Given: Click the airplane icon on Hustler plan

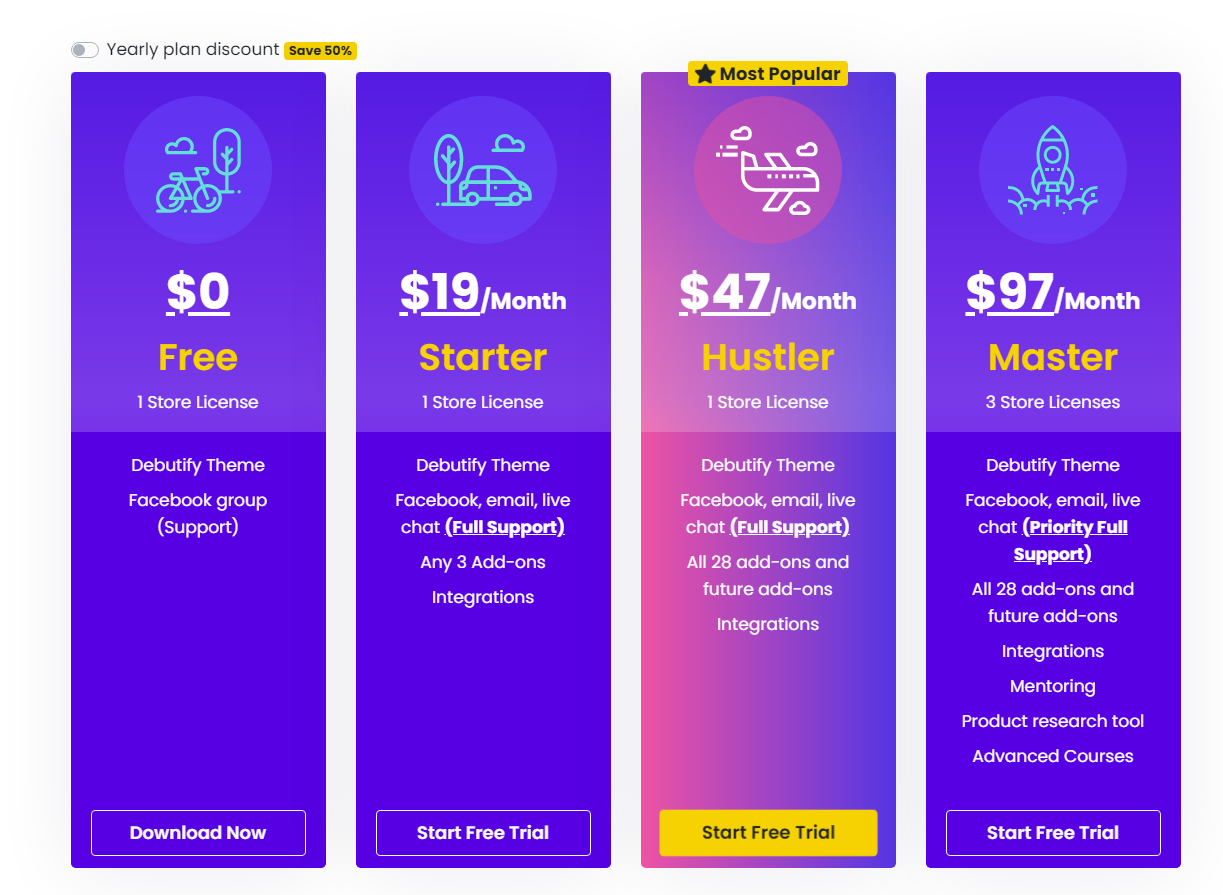Looking at the screenshot, I should pos(768,170).
